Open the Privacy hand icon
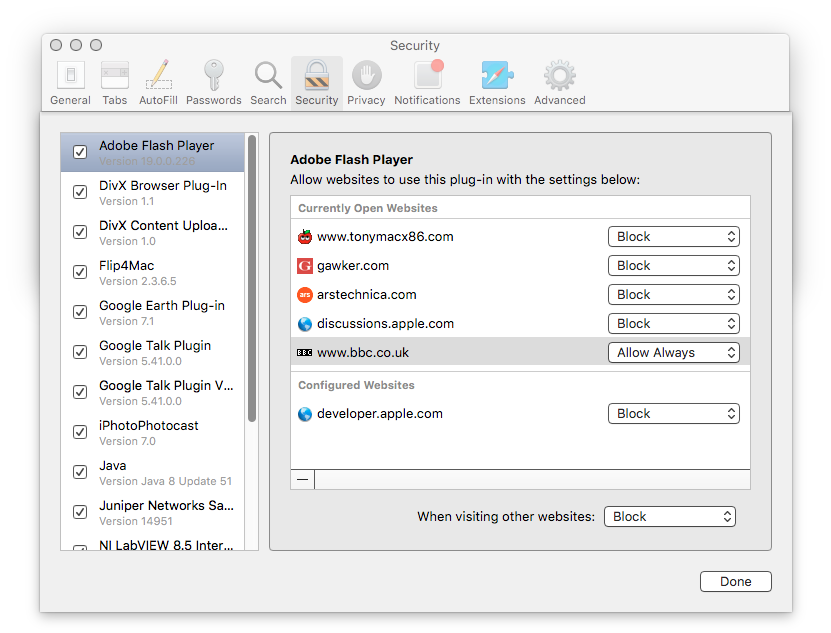 (x=367, y=75)
